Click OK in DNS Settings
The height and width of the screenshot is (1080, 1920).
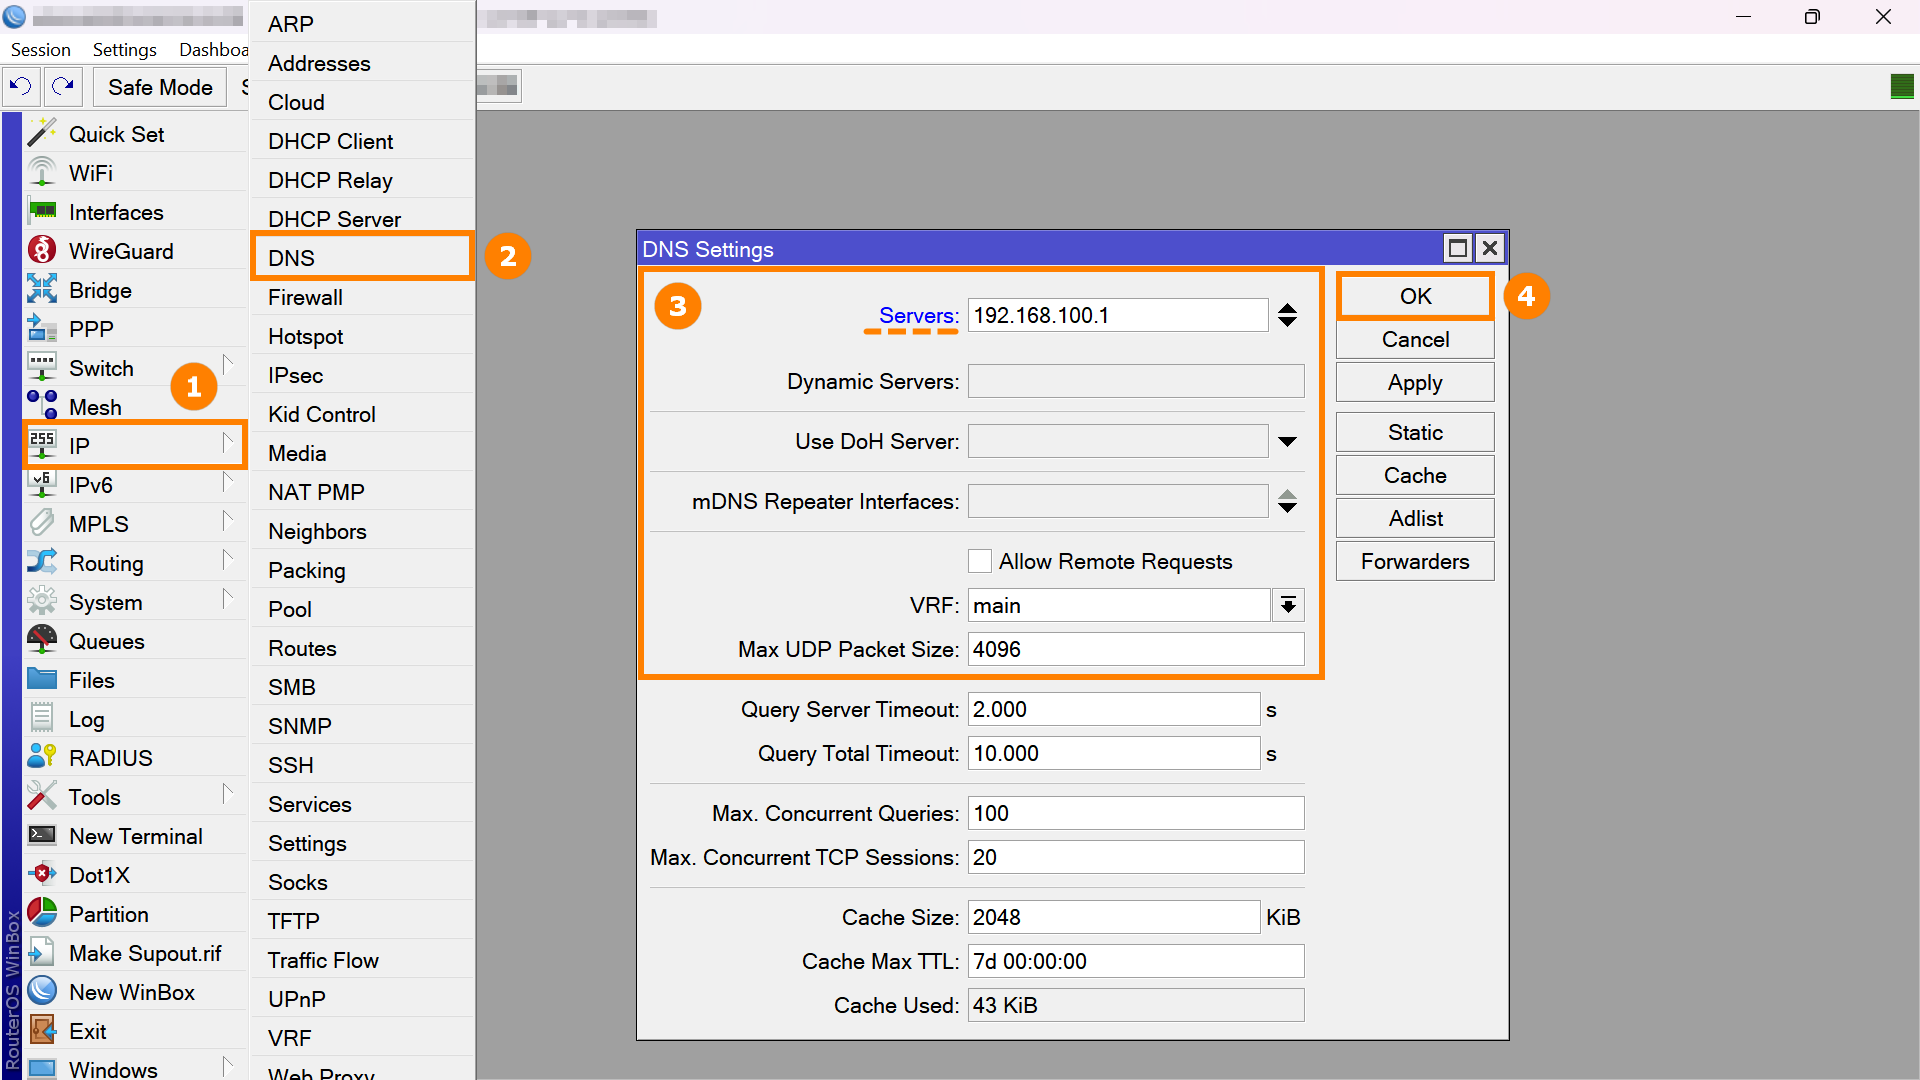click(x=1415, y=296)
